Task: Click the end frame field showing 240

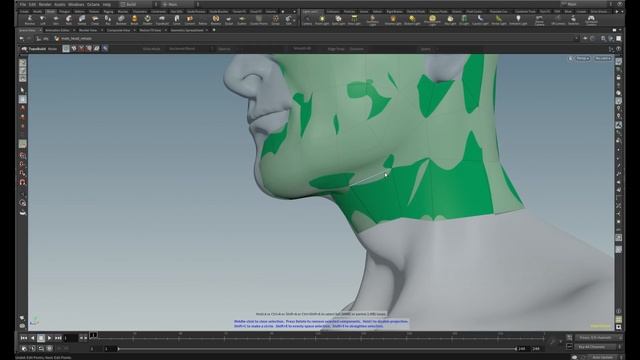Action: tap(521, 349)
